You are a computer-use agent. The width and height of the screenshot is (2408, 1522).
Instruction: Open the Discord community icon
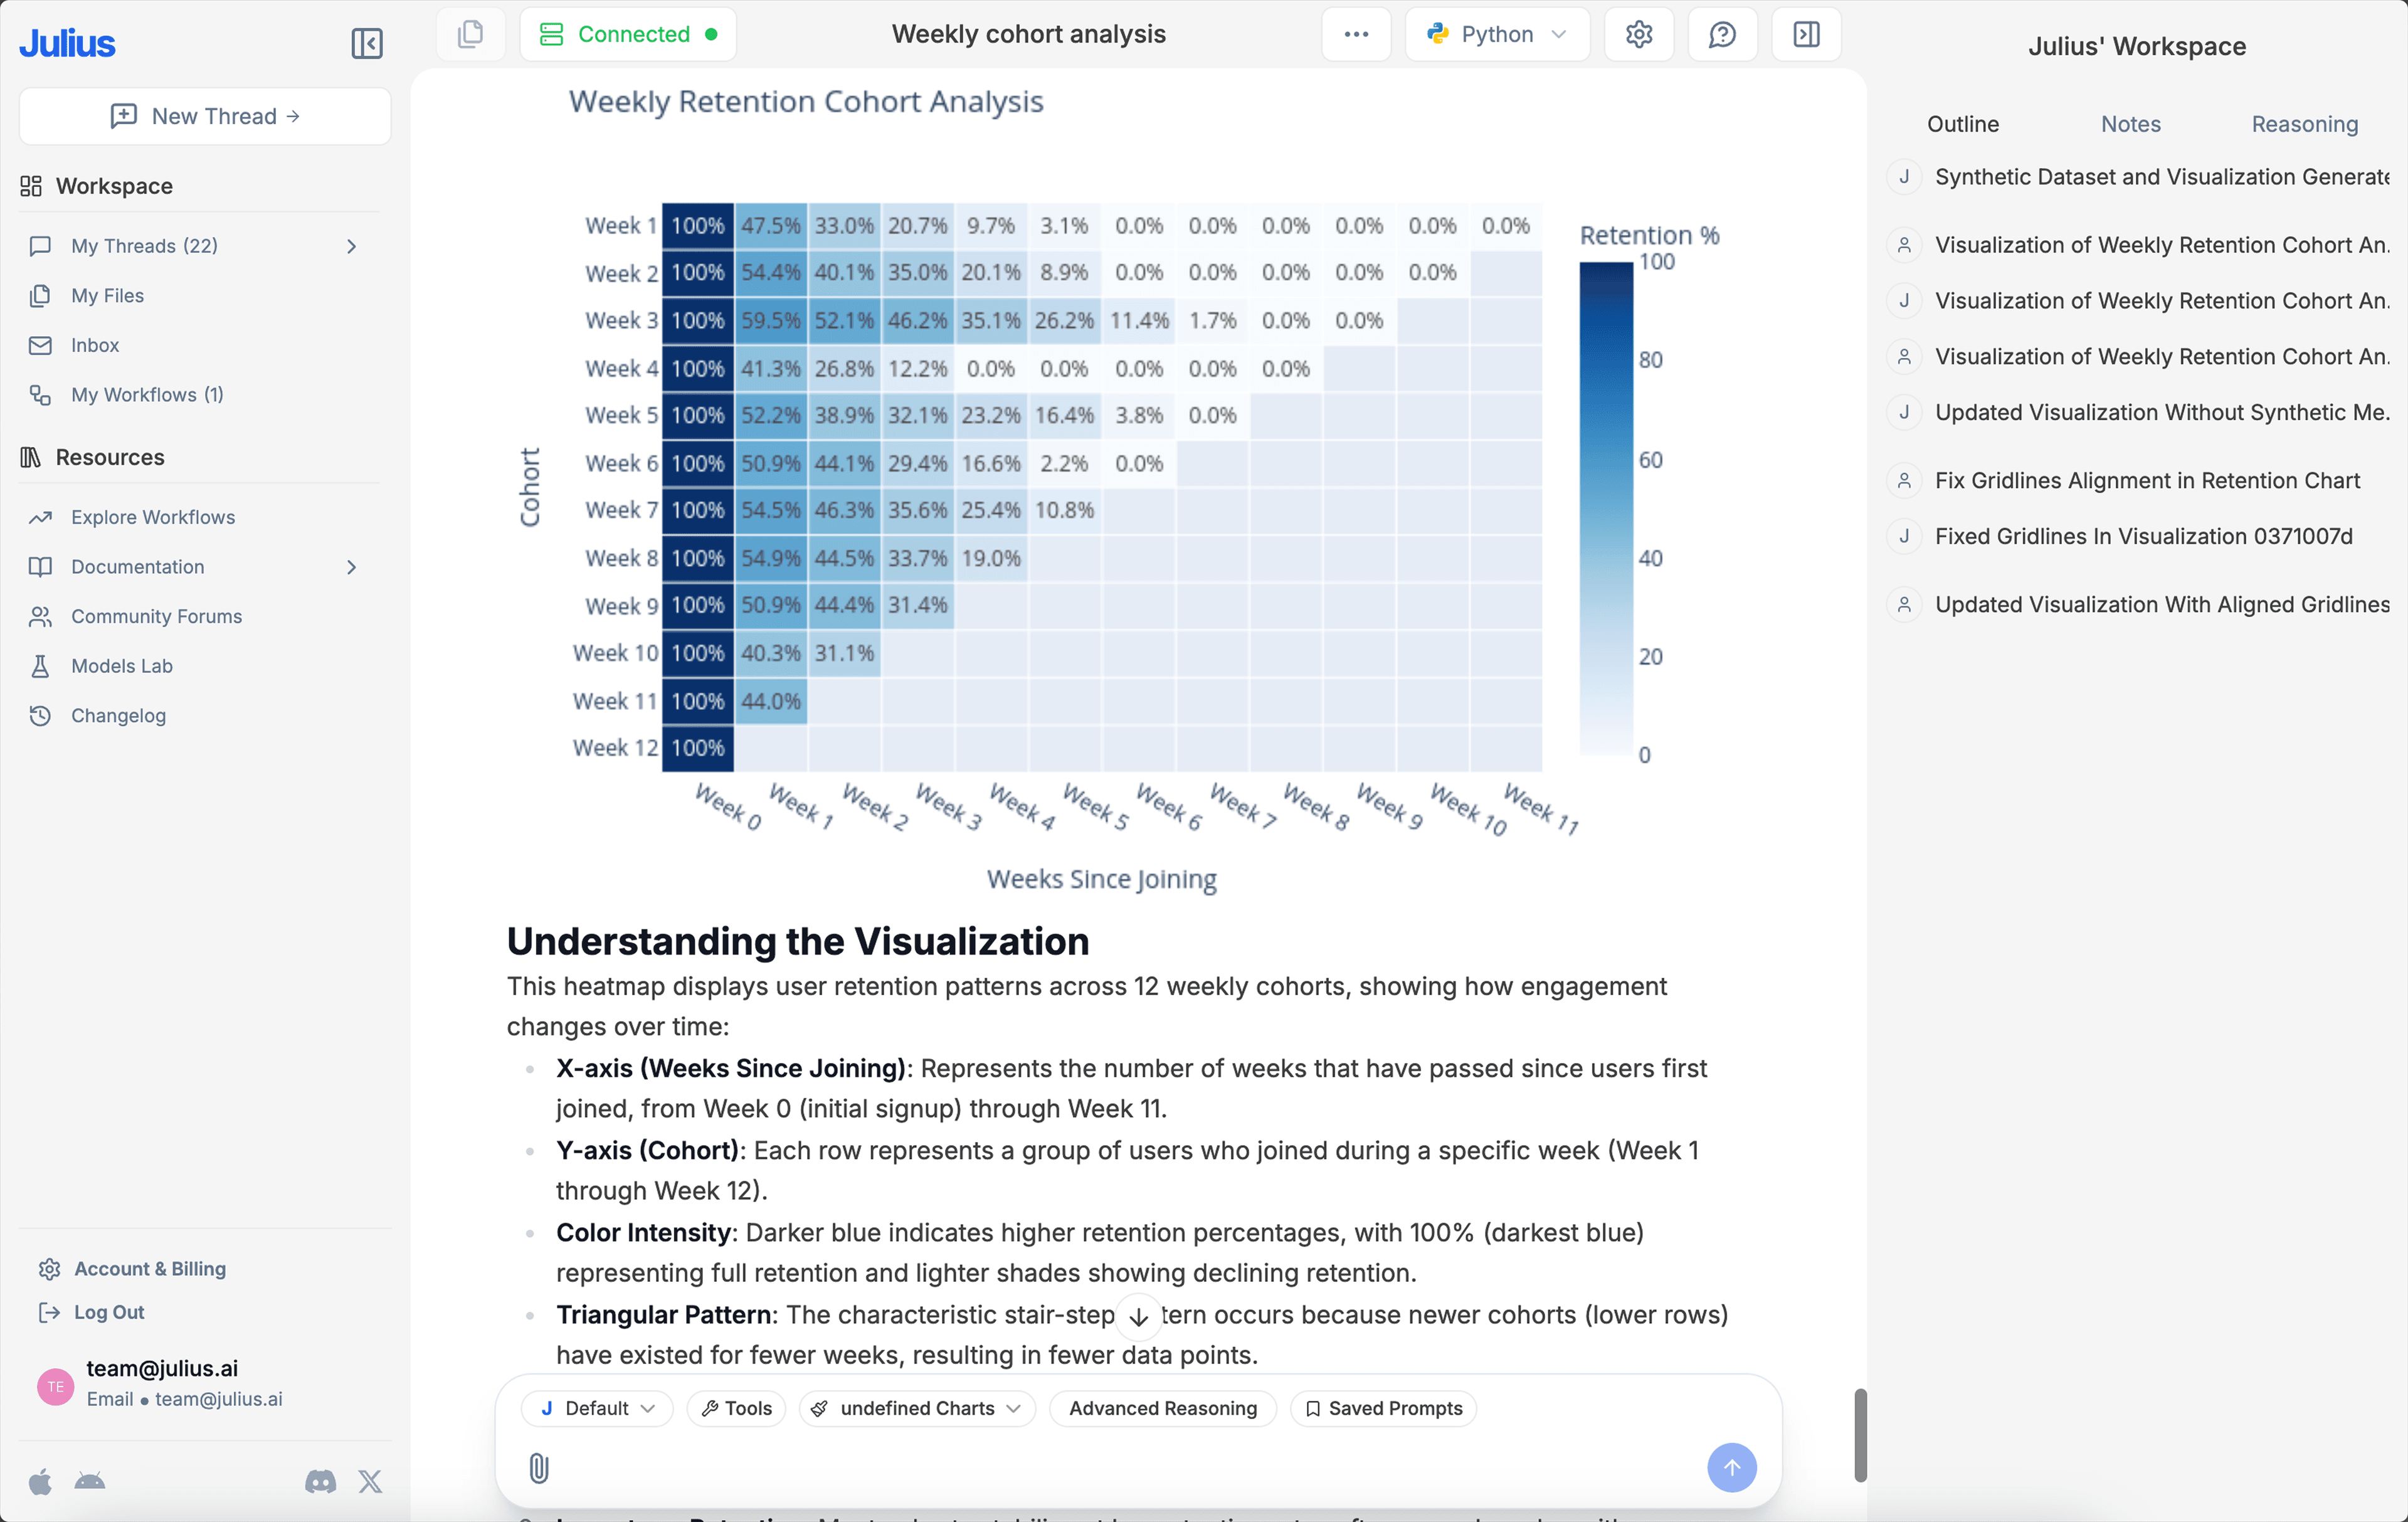click(x=320, y=1481)
